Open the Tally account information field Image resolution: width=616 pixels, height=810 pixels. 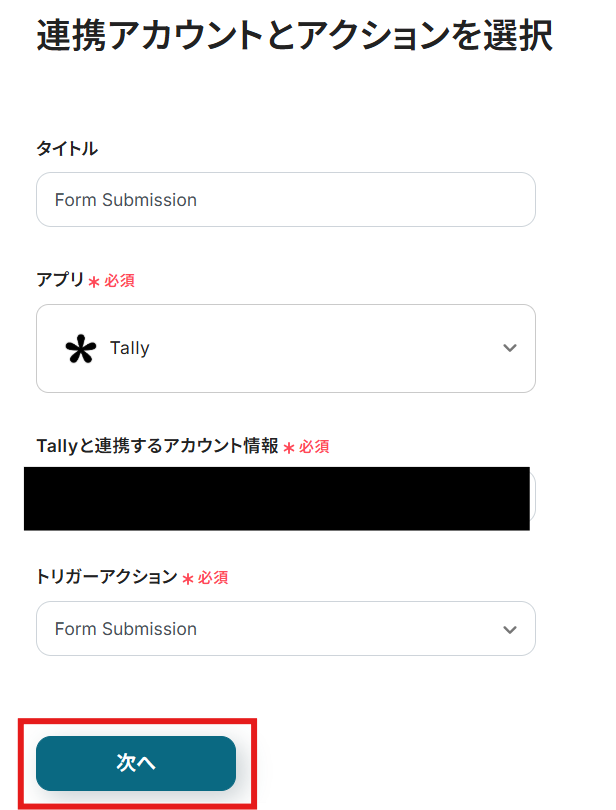pos(277,498)
